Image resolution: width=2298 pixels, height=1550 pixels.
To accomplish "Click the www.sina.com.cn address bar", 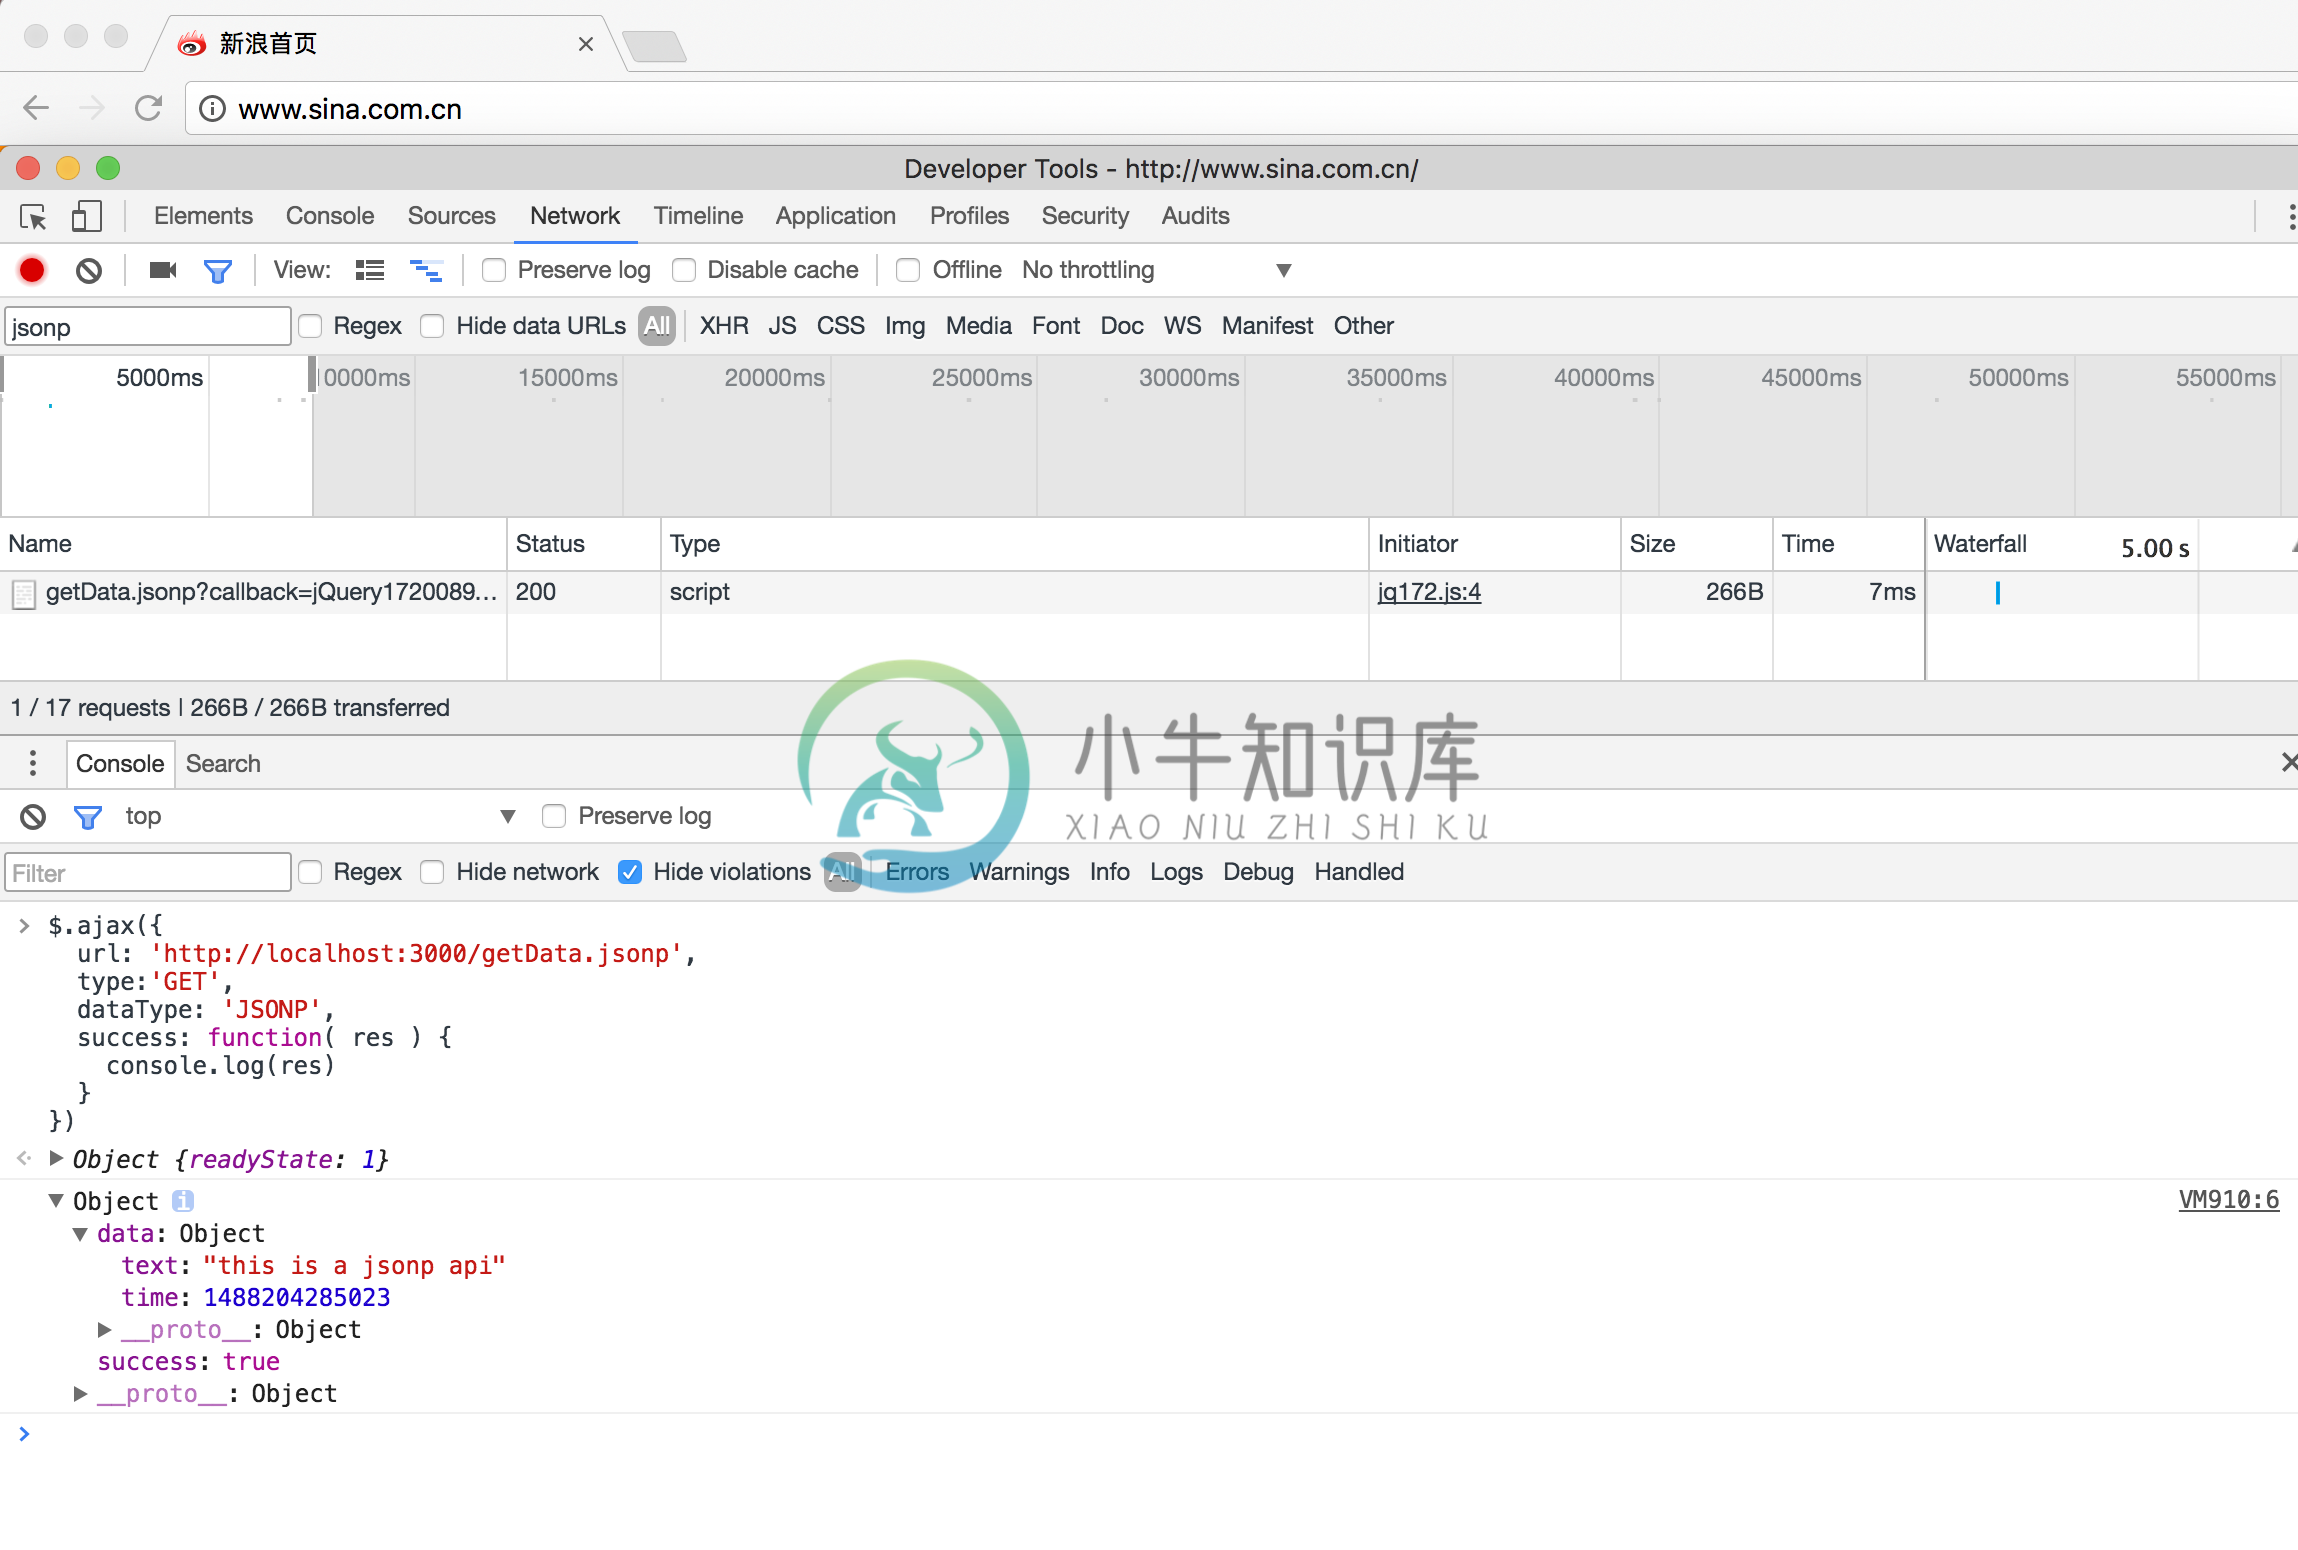I will tap(1240, 109).
